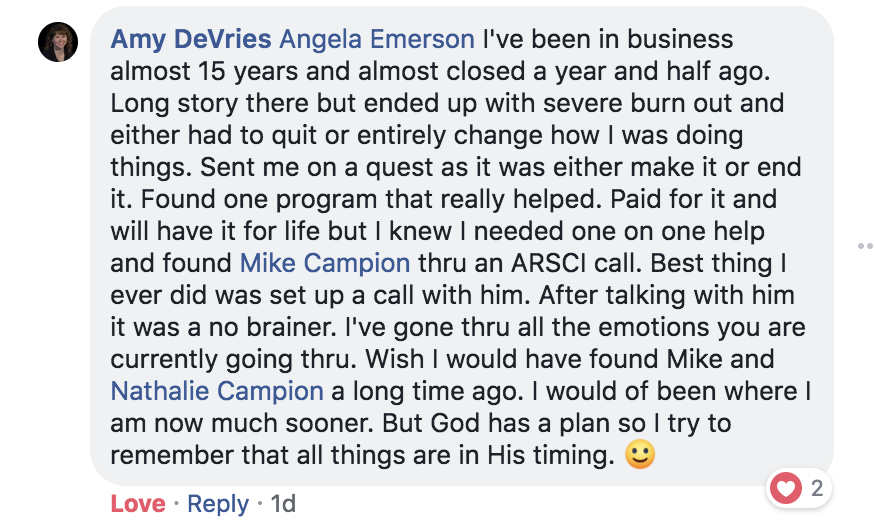The height and width of the screenshot is (526, 876).
Task: Click the word ARSCI in the comment
Action: 548,263
